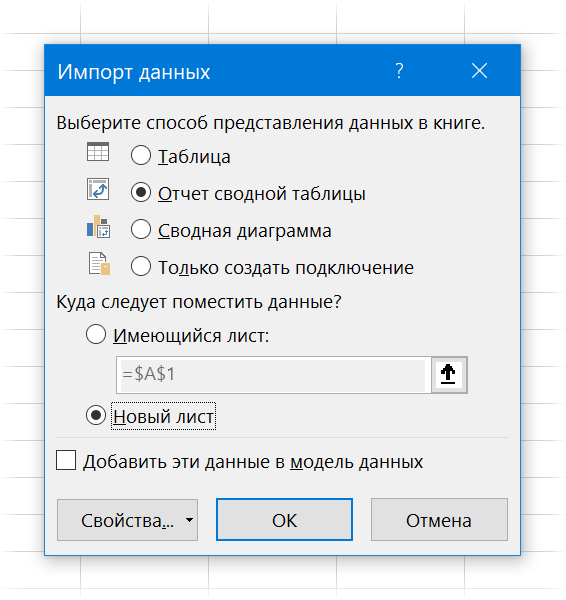Image resolution: width=566 pixels, height=600 pixels.
Task: Open help with the question mark
Action: (399, 71)
